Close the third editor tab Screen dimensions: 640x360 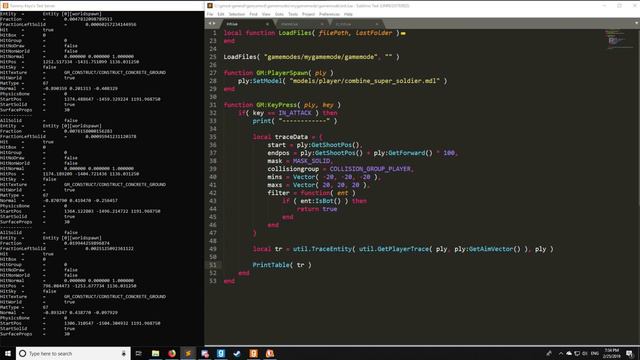(377, 24)
